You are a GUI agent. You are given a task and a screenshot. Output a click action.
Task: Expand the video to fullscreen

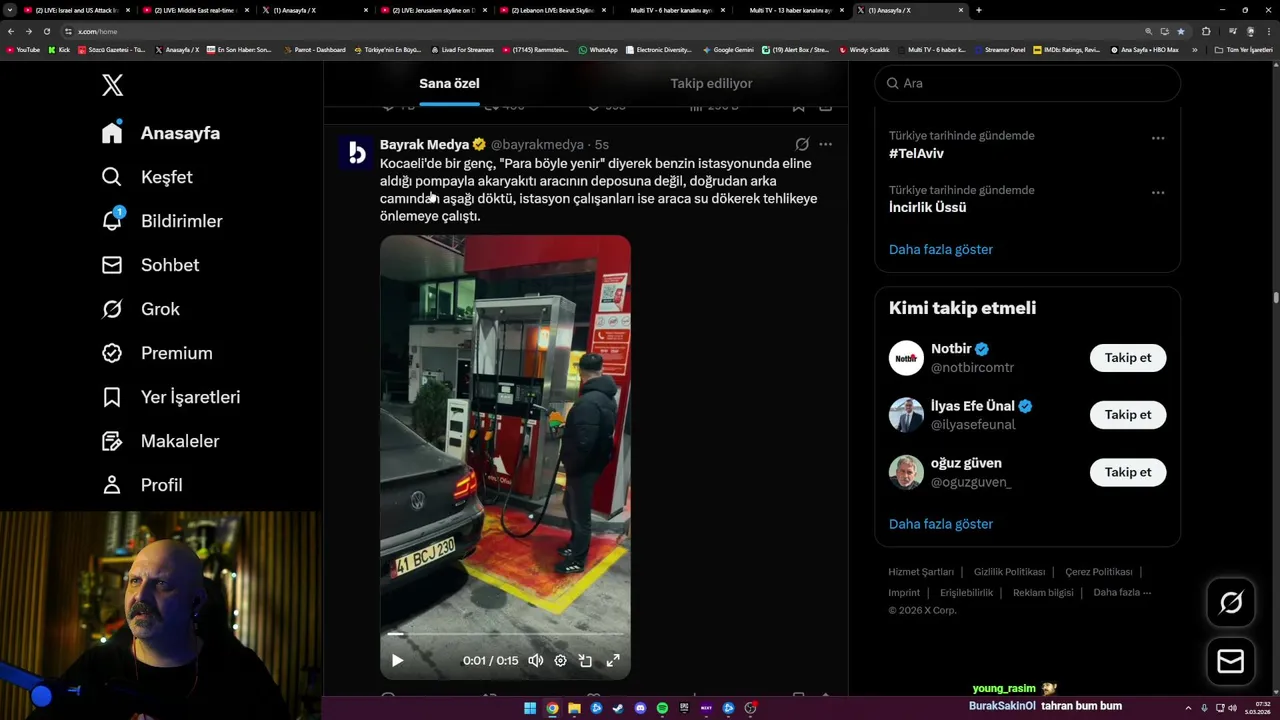[613, 660]
